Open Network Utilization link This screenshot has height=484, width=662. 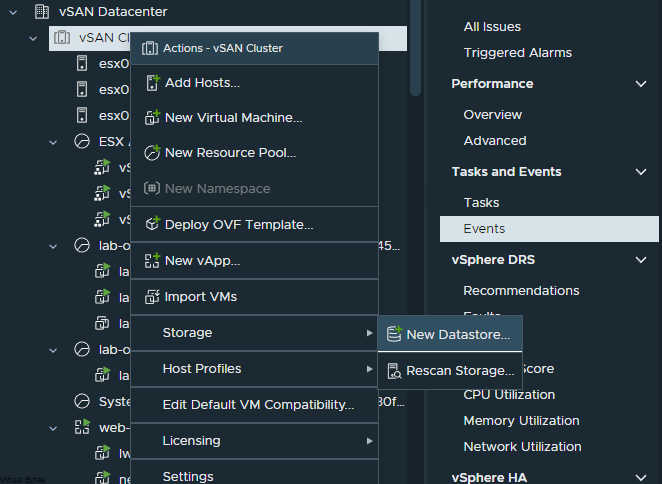522,446
